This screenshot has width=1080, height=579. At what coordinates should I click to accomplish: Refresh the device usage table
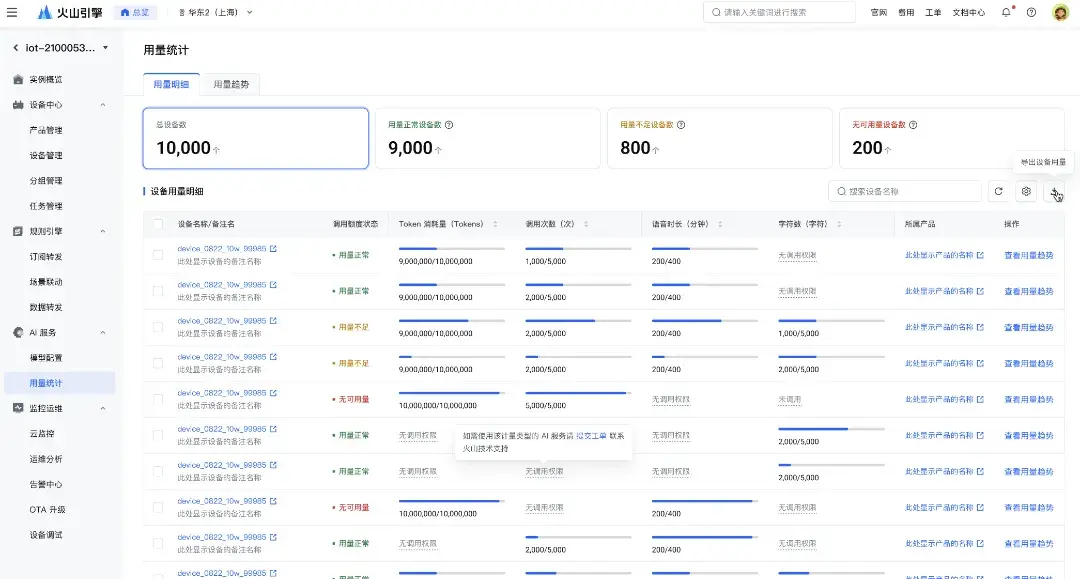(x=998, y=191)
